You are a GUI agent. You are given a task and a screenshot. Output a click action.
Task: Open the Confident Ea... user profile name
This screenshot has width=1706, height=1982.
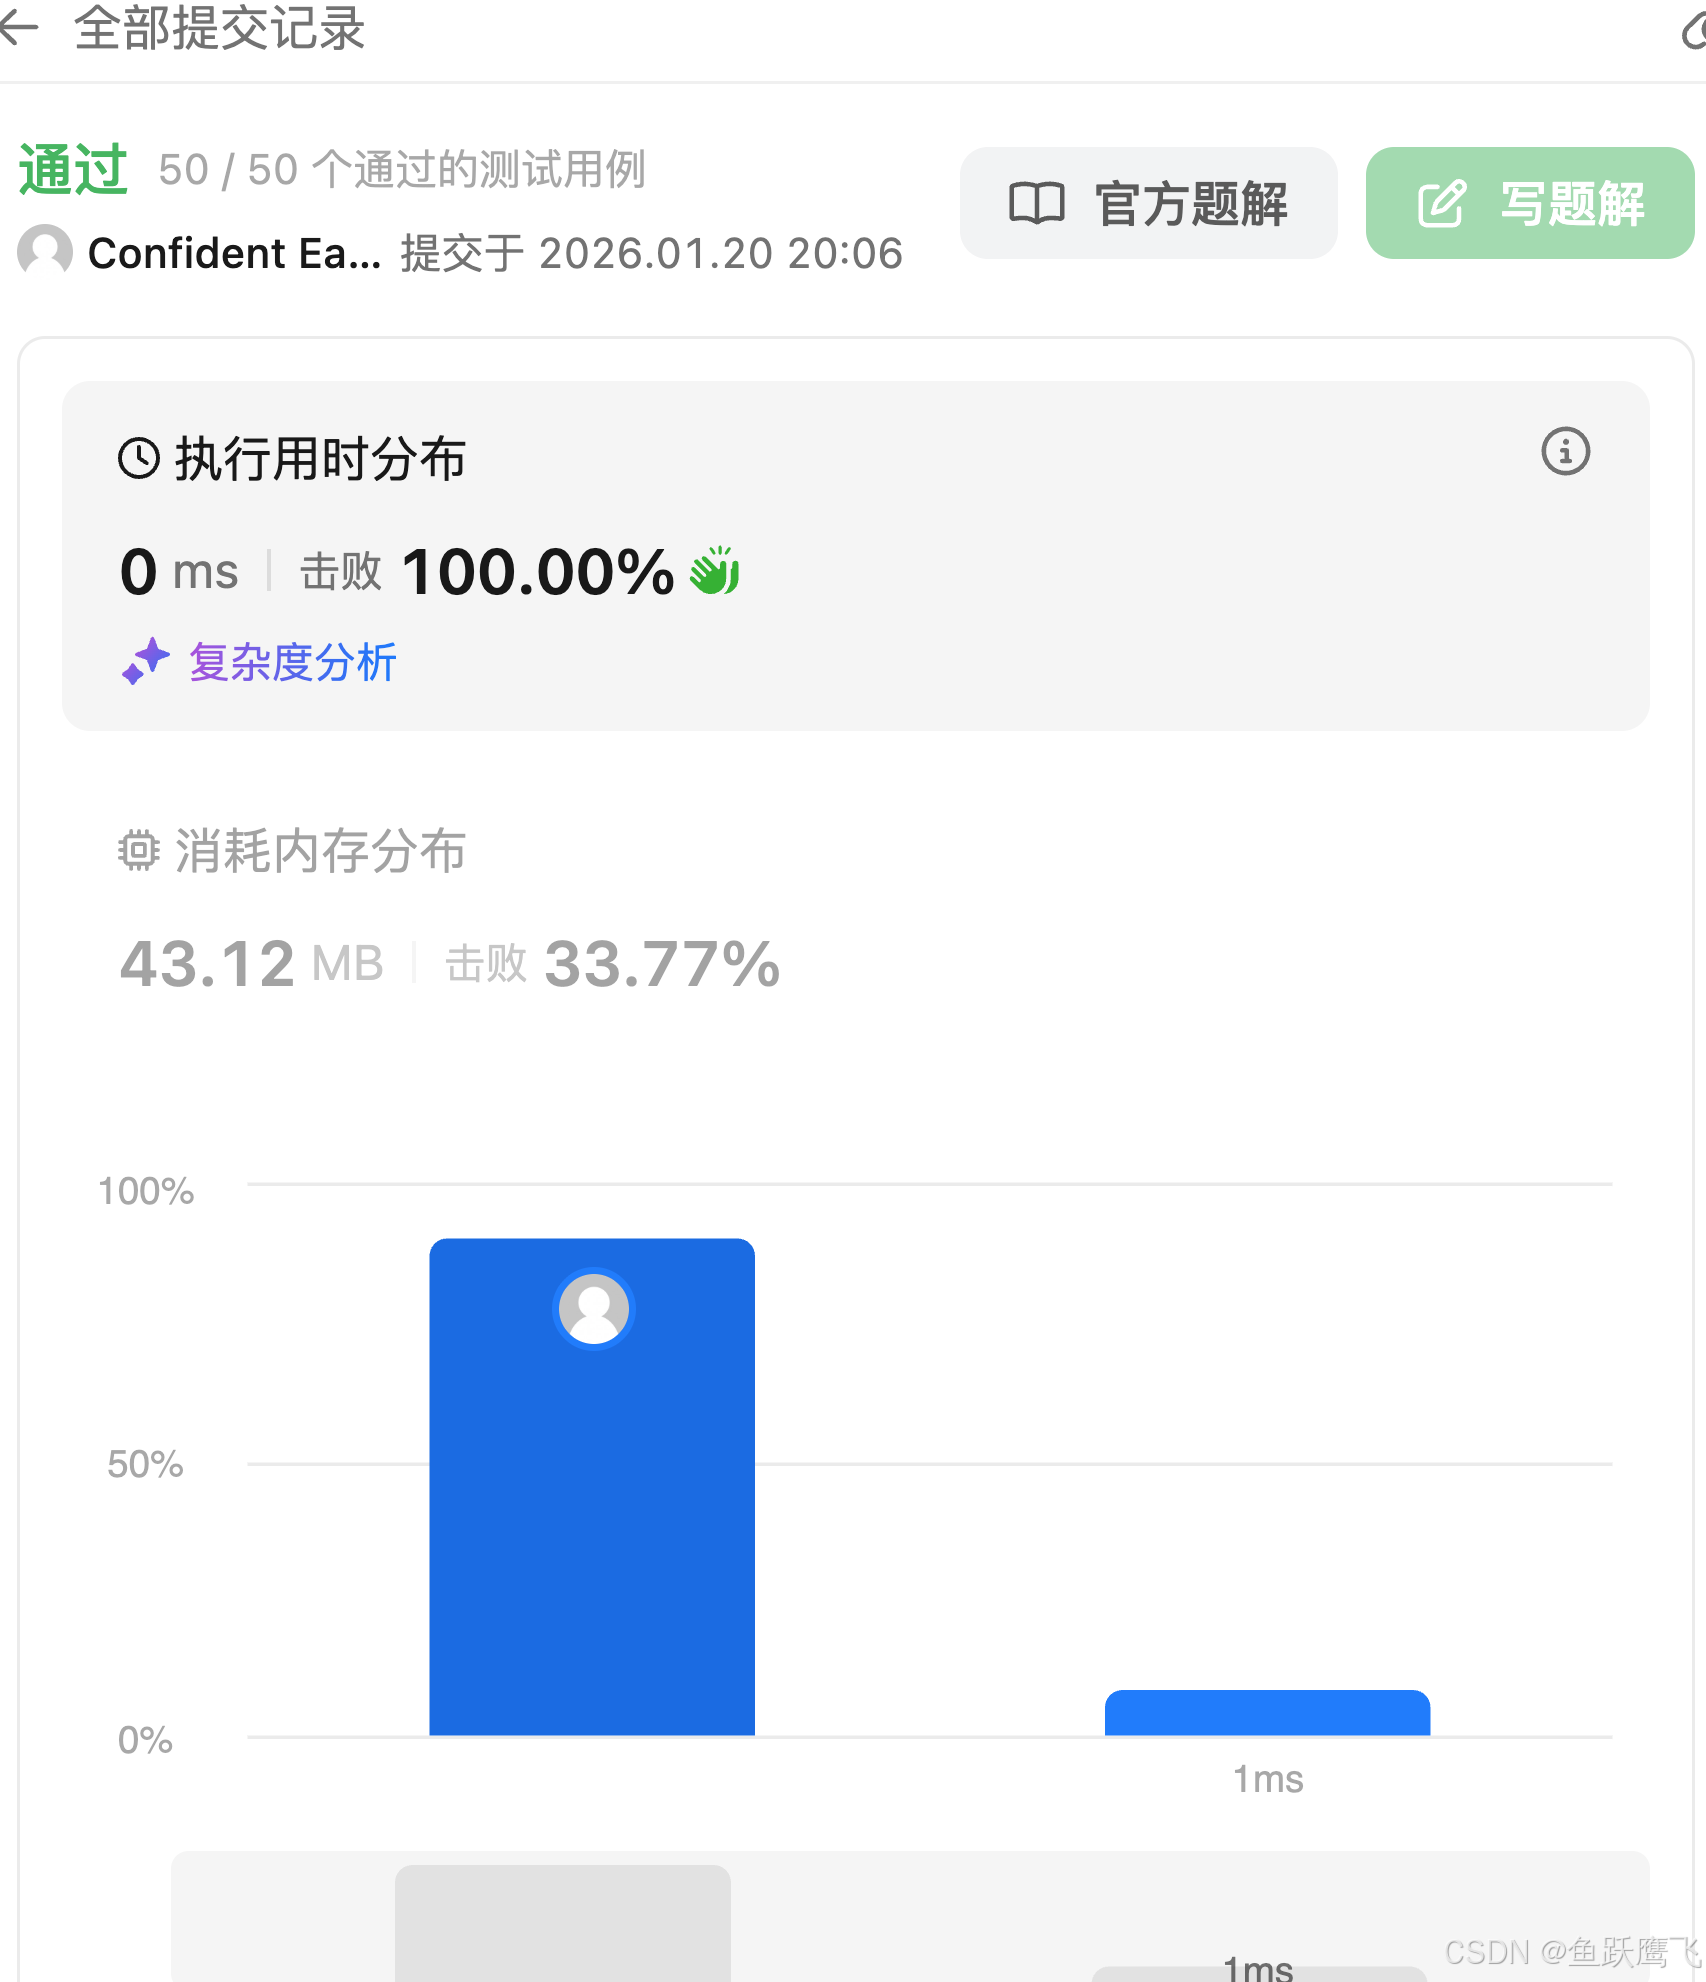point(235,253)
